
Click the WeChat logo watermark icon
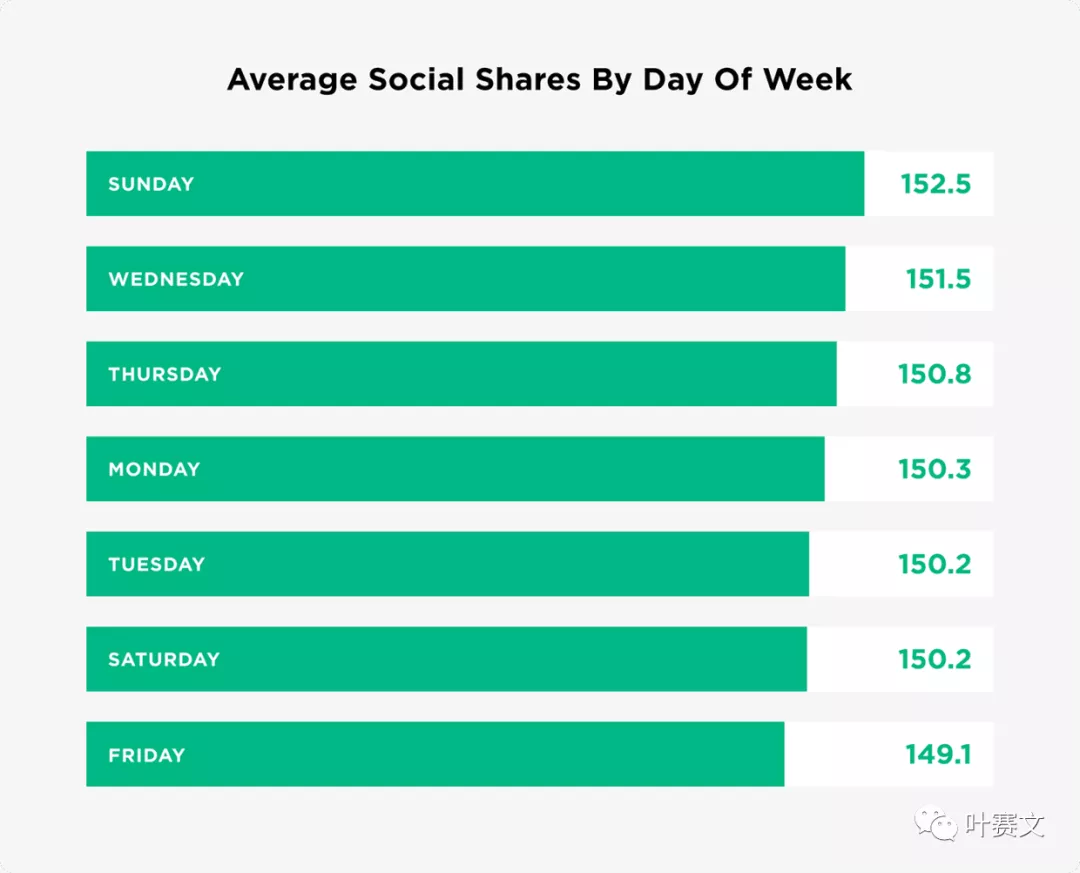pos(938,825)
